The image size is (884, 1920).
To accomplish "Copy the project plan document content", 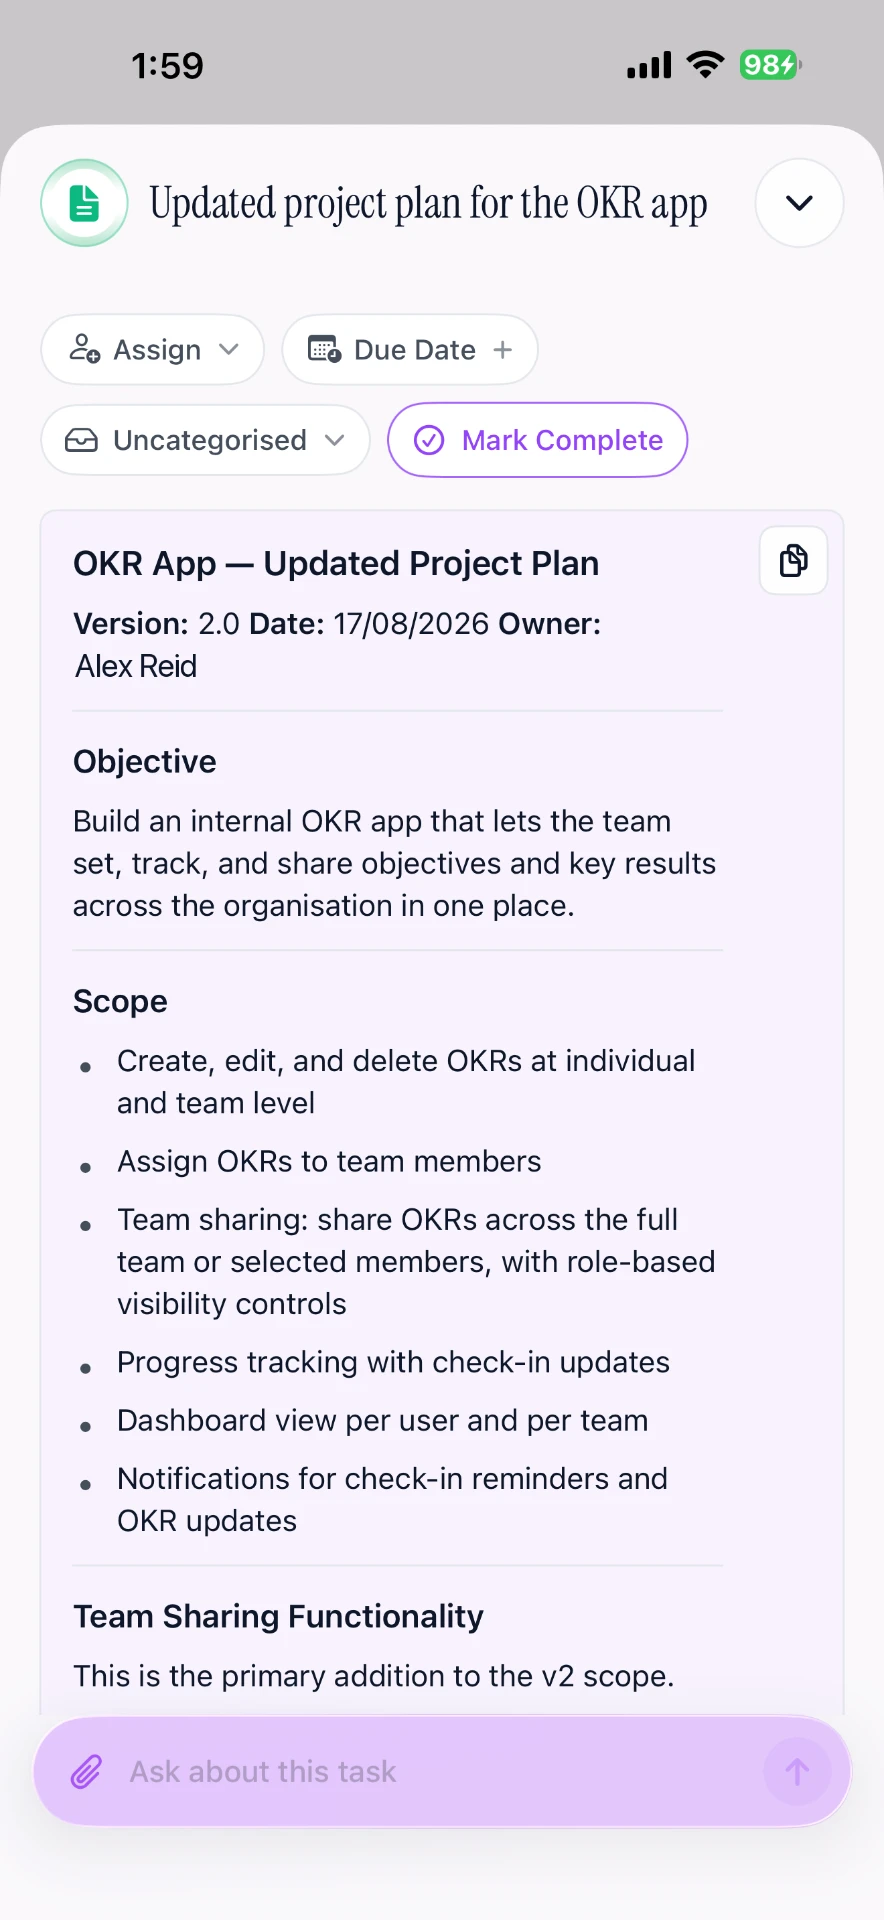I will click(794, 560).
